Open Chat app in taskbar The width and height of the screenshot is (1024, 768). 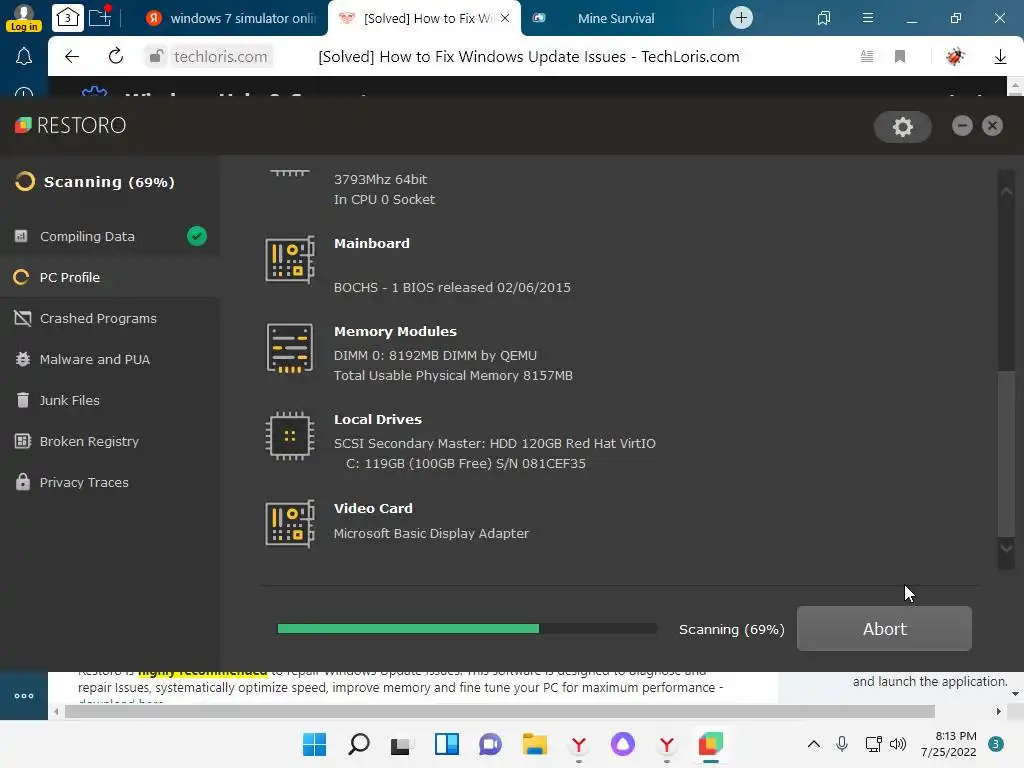490,744
